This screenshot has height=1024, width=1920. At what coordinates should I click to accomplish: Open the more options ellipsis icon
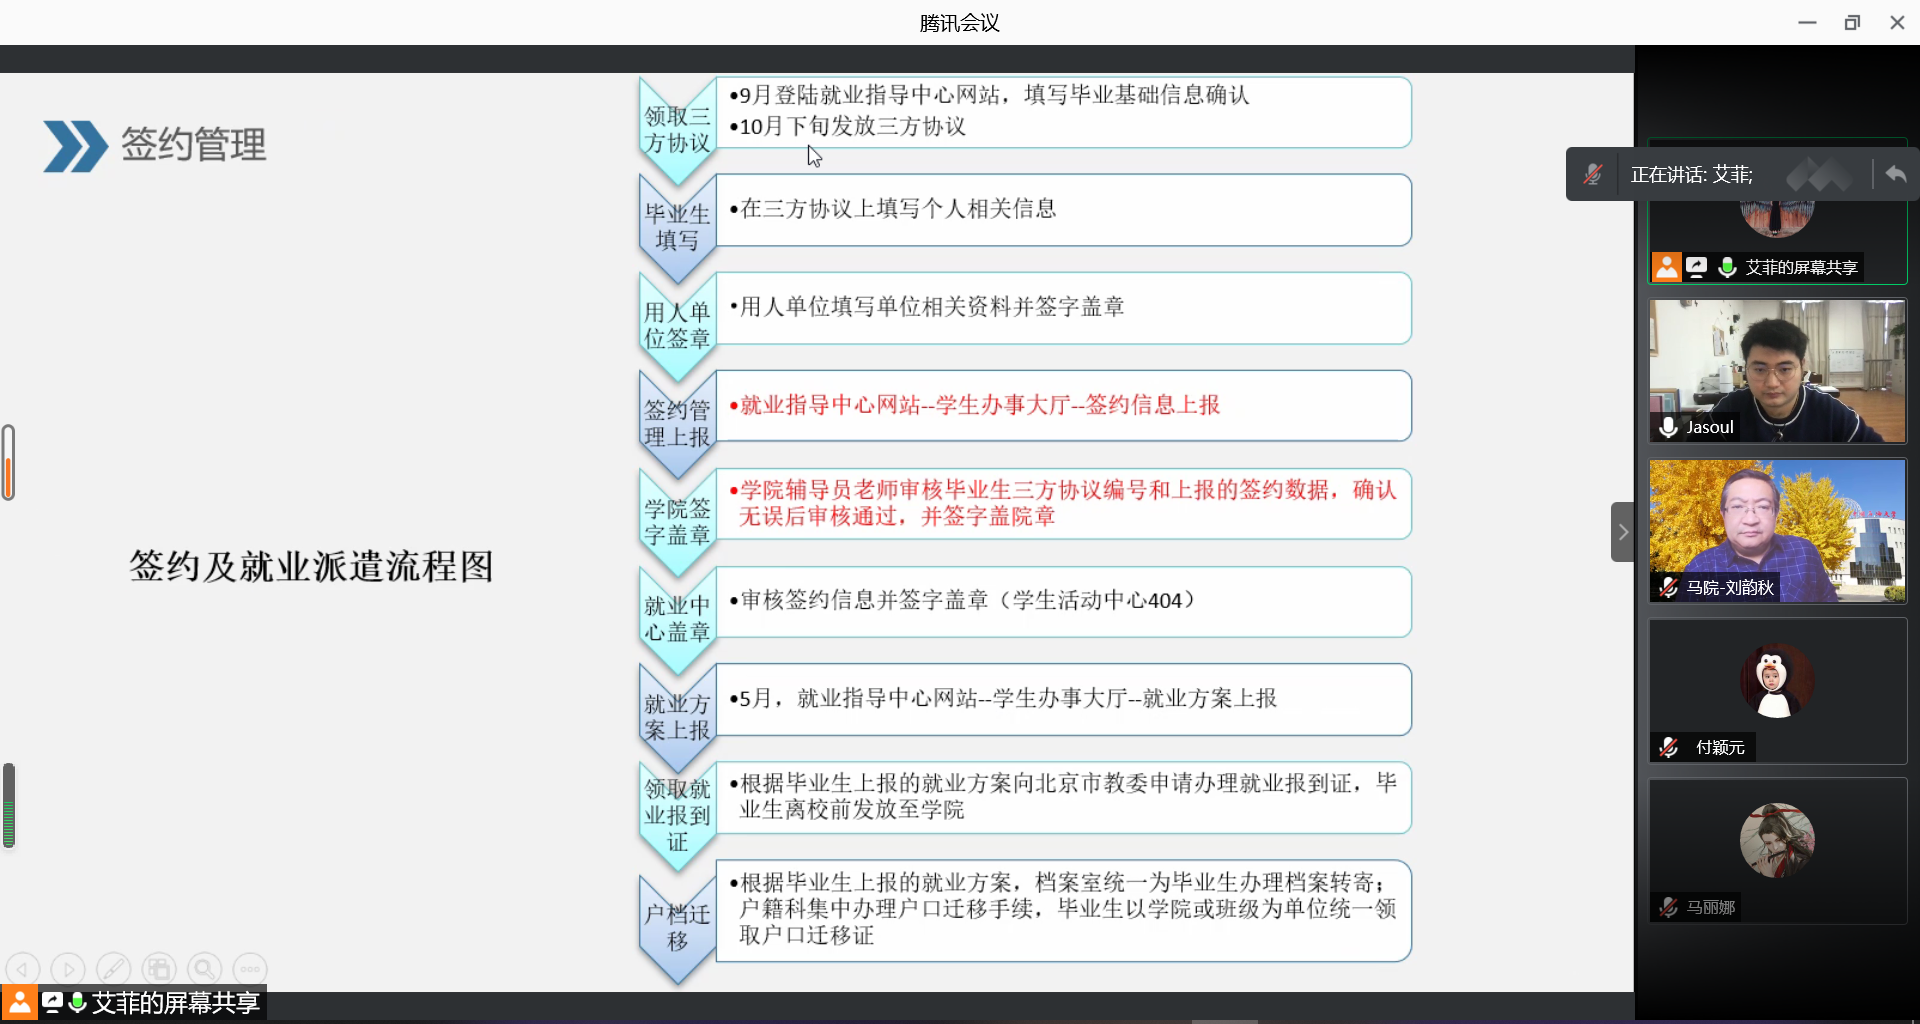click(x=250, y=968)
